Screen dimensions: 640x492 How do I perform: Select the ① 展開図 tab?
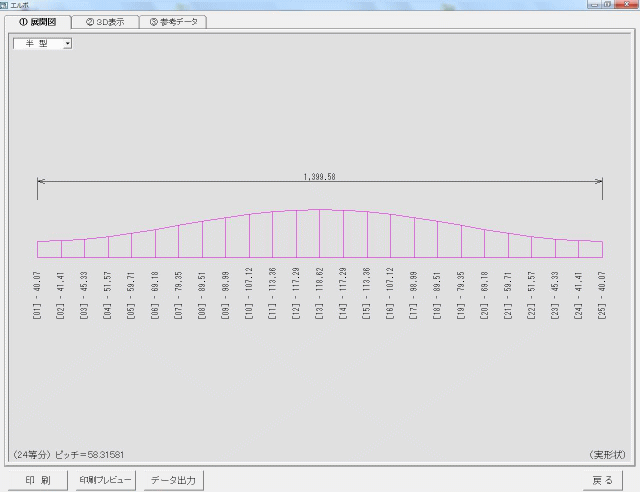[x=38, y=22]
